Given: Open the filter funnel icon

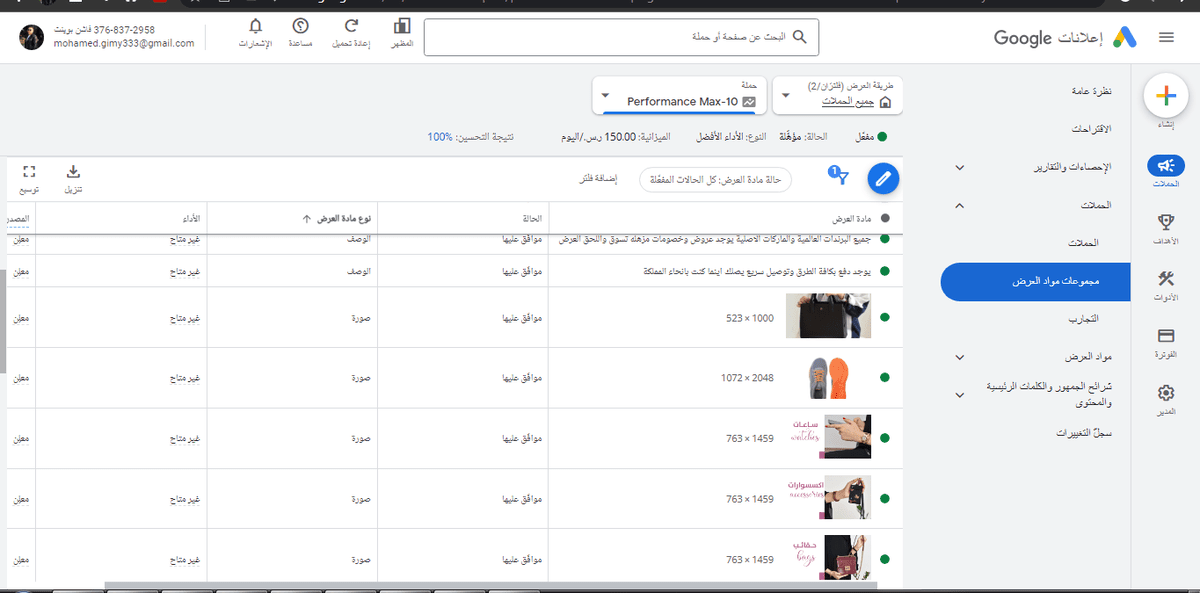Looking at the screenshot, I should 840,178.
